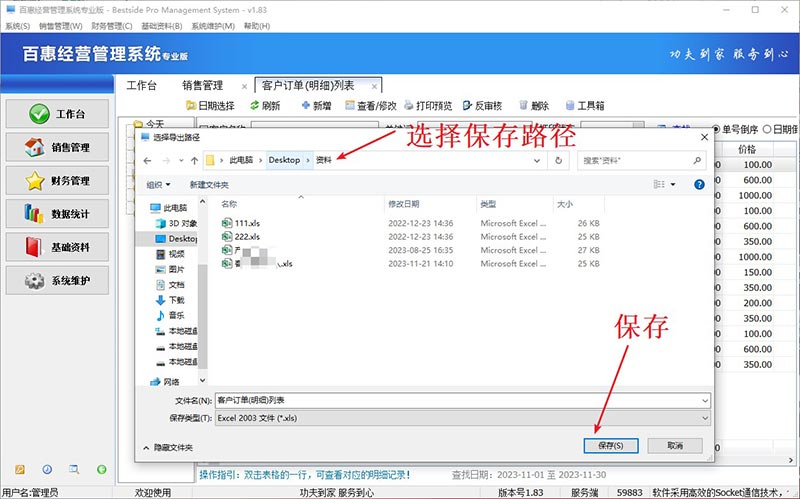Screen dimensions: 800x499
Task: Click the 保存(S) button
Action: pos(611,445)
